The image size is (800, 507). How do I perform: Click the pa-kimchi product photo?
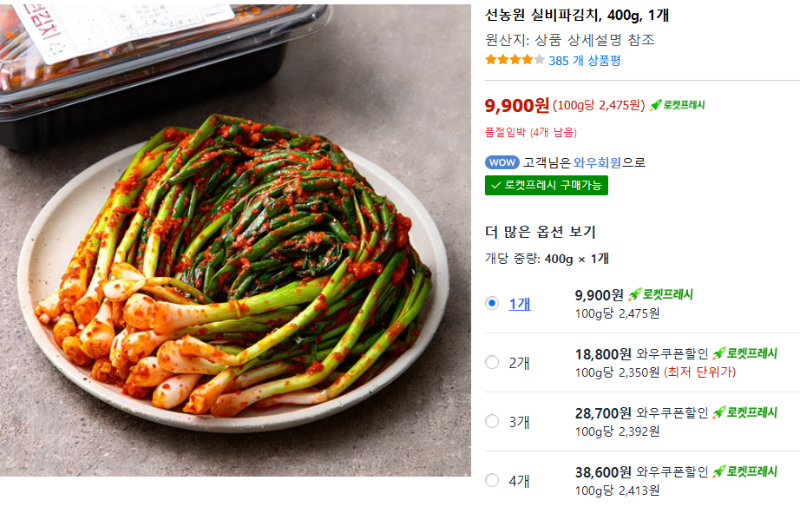pyautogui.click(x=235, y=240)
